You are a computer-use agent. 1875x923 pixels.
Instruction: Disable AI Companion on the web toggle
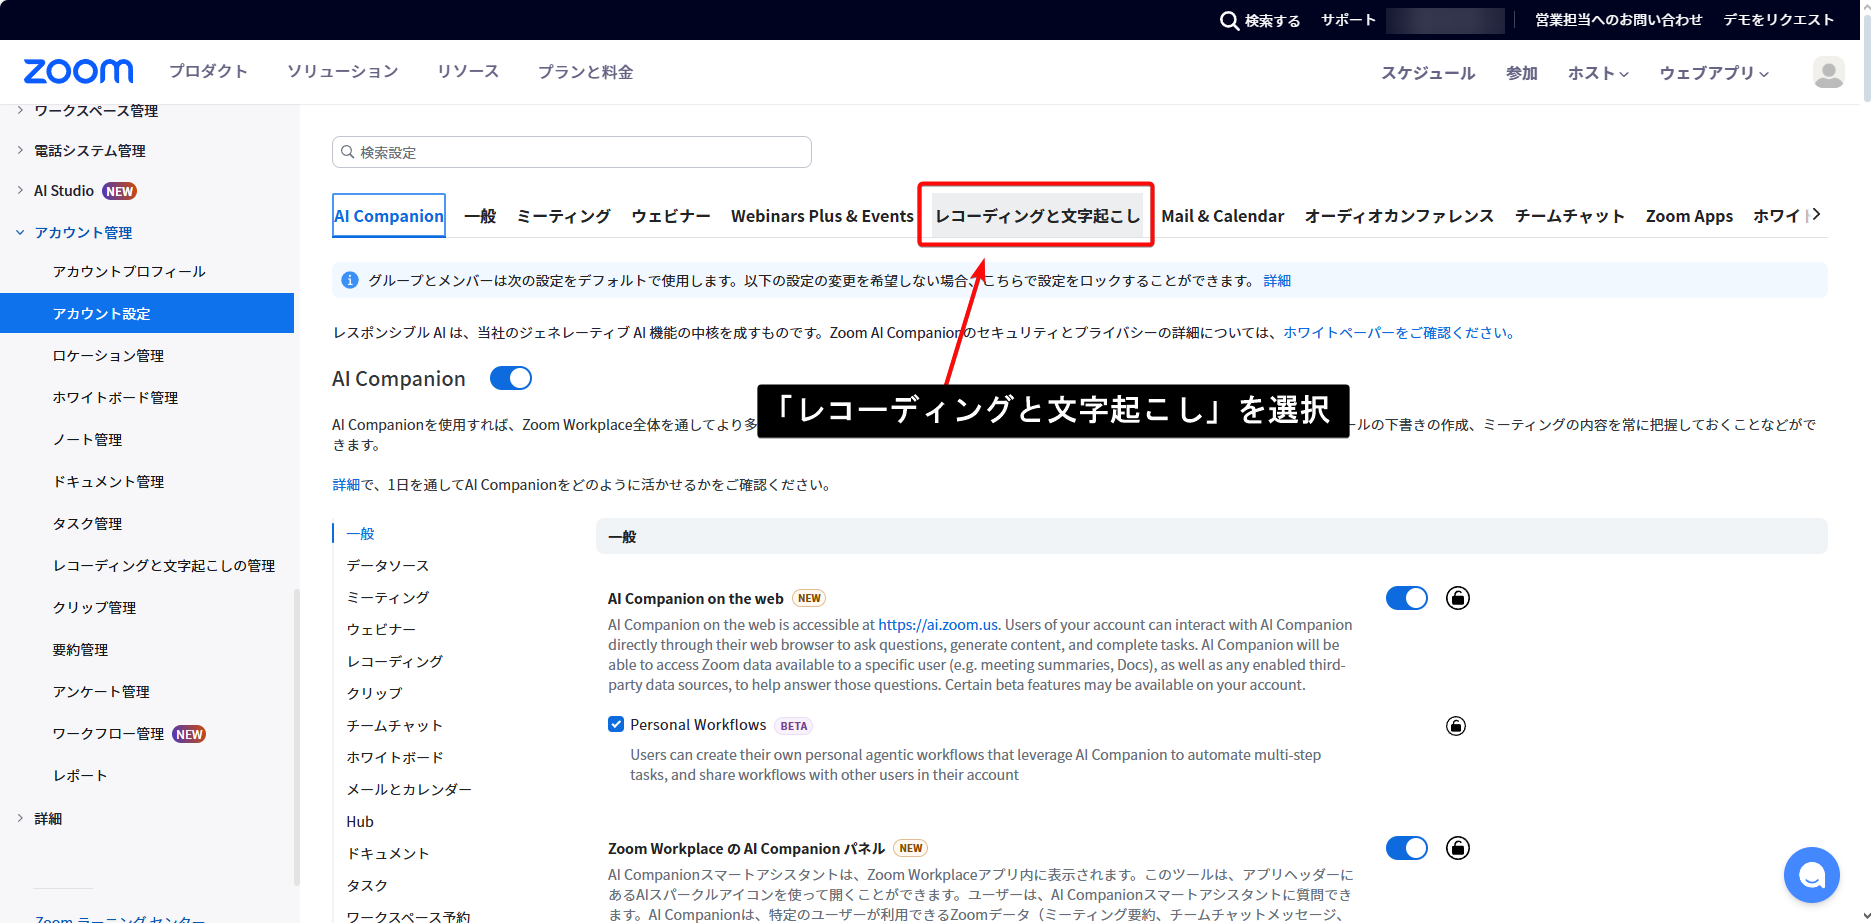point(1406,598)
